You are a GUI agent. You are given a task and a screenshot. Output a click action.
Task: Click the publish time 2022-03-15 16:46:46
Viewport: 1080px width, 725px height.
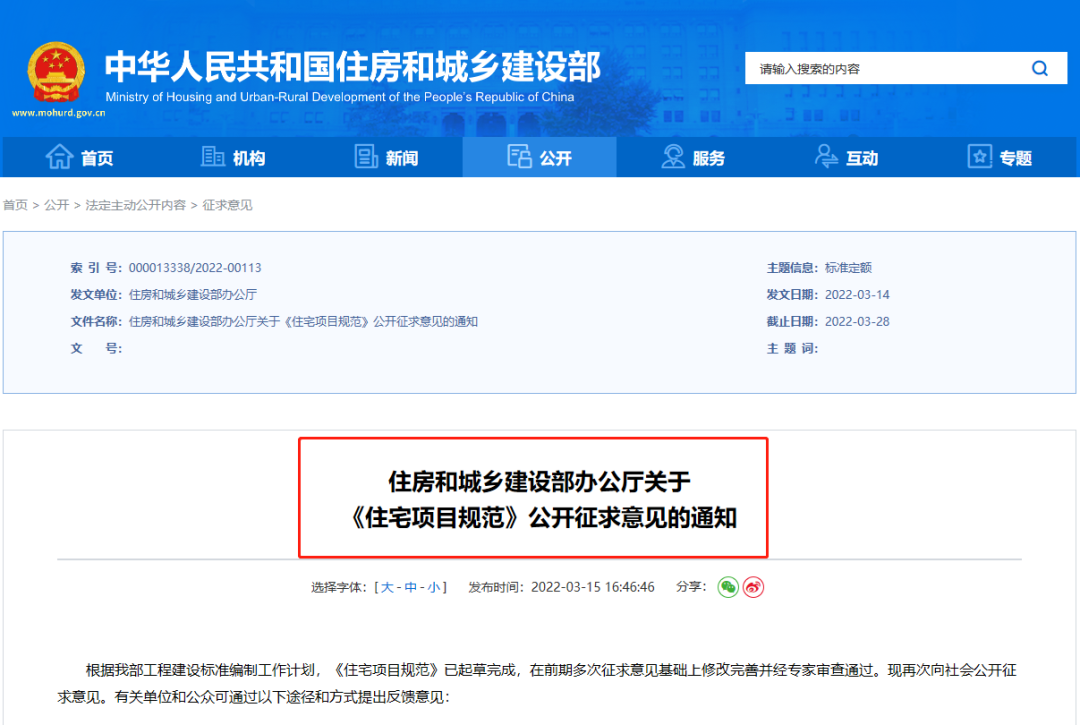pos(592,587)
